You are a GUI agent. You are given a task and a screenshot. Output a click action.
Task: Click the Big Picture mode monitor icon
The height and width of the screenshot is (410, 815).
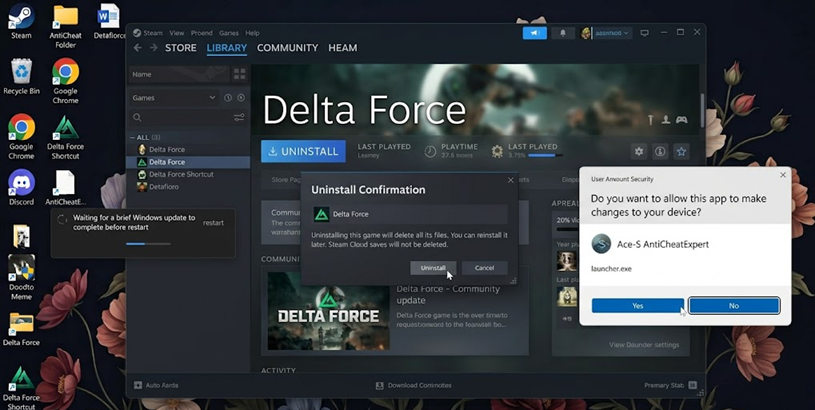pos(645,33)
